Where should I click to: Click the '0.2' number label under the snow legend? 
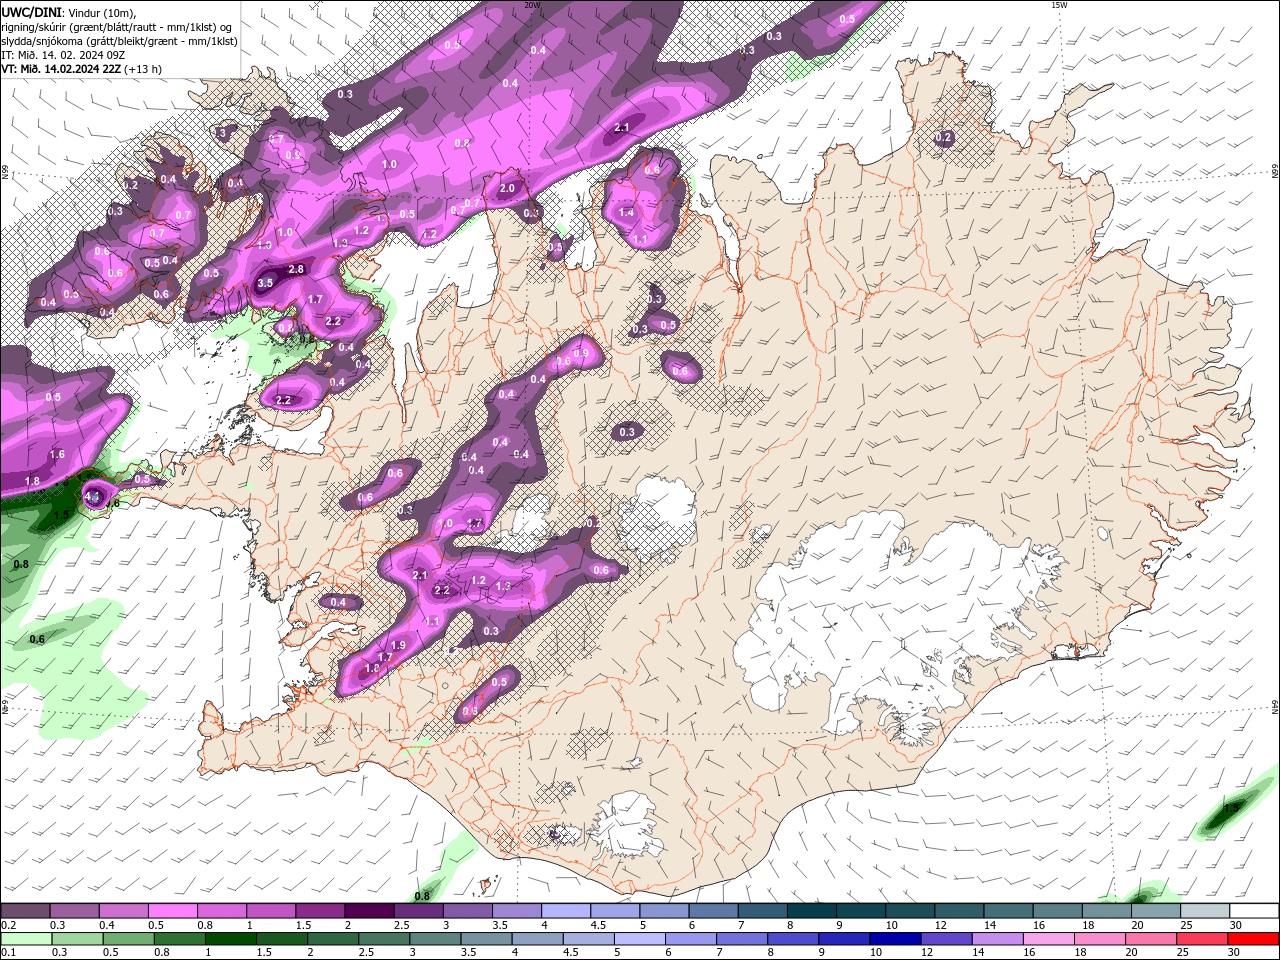(x=8, y=925)
